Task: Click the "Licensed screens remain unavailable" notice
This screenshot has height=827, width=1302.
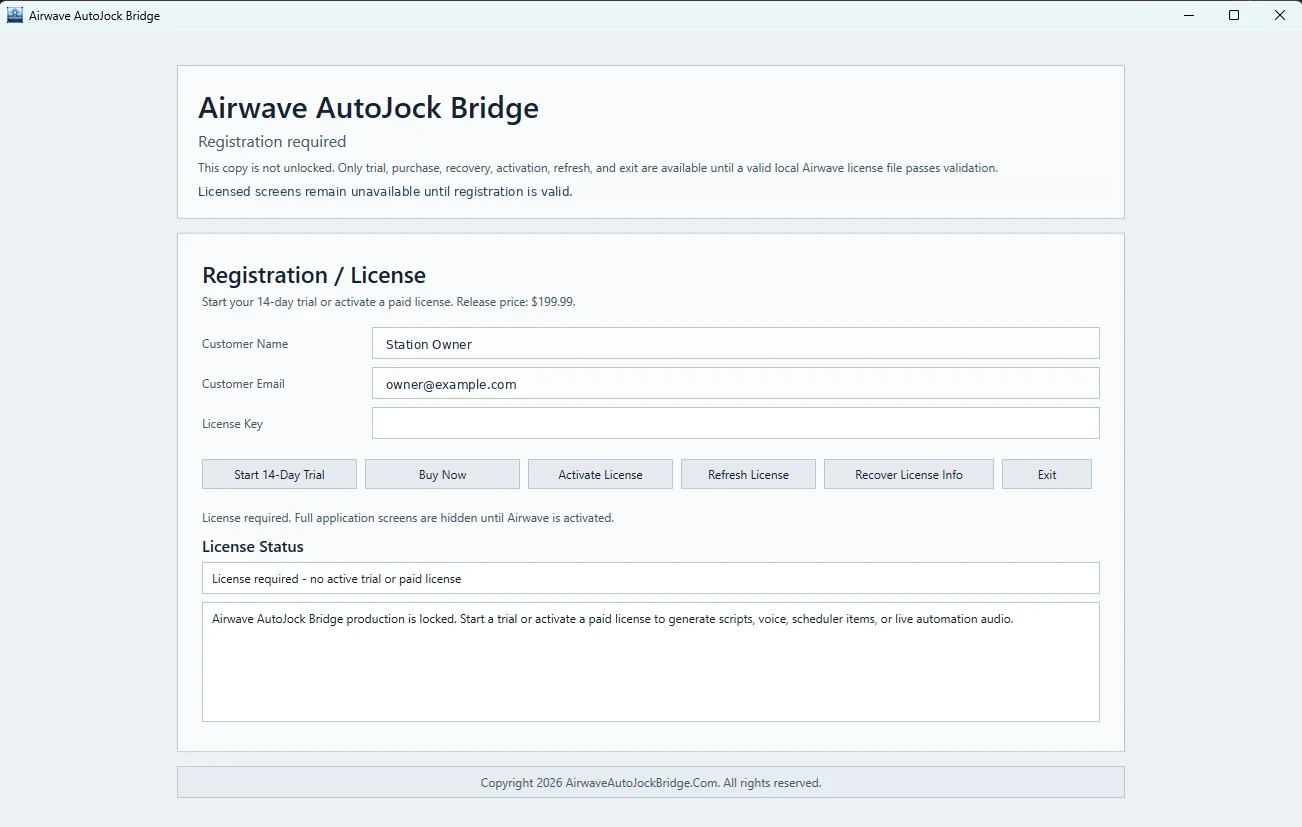Action: tap(385, 192)
